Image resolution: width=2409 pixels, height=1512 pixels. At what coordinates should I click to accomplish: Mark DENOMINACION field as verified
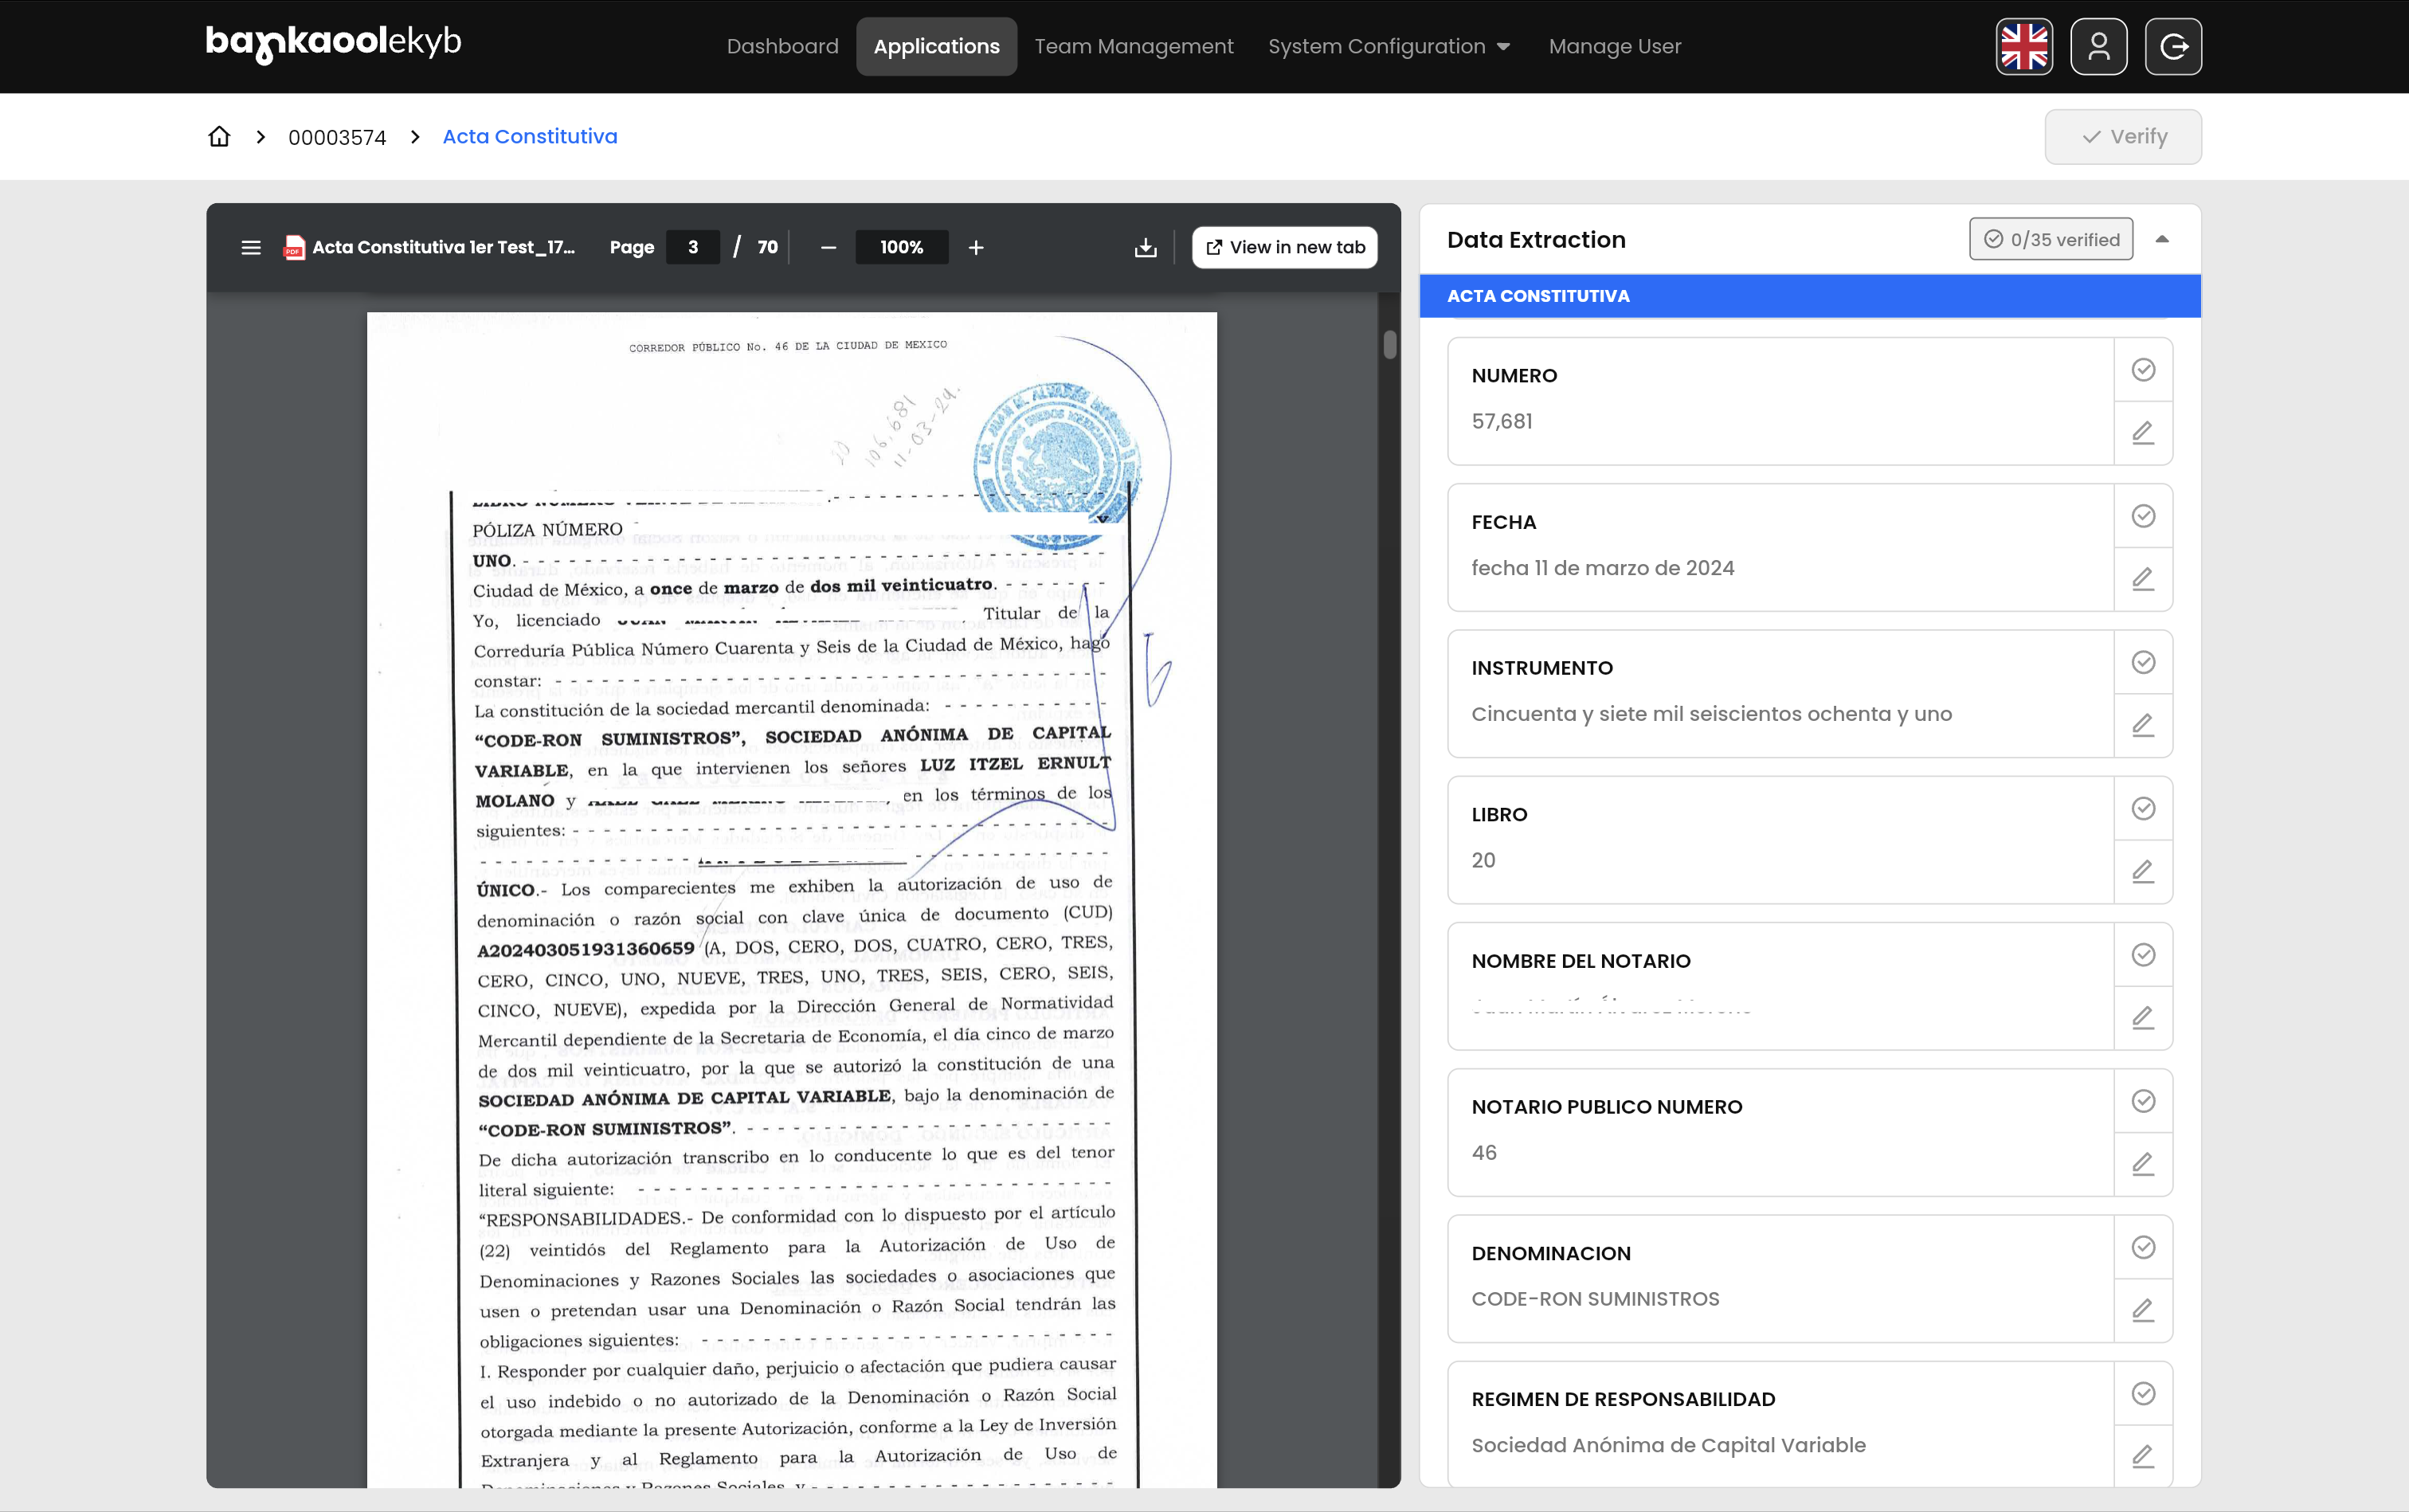coord(2143,1247)
